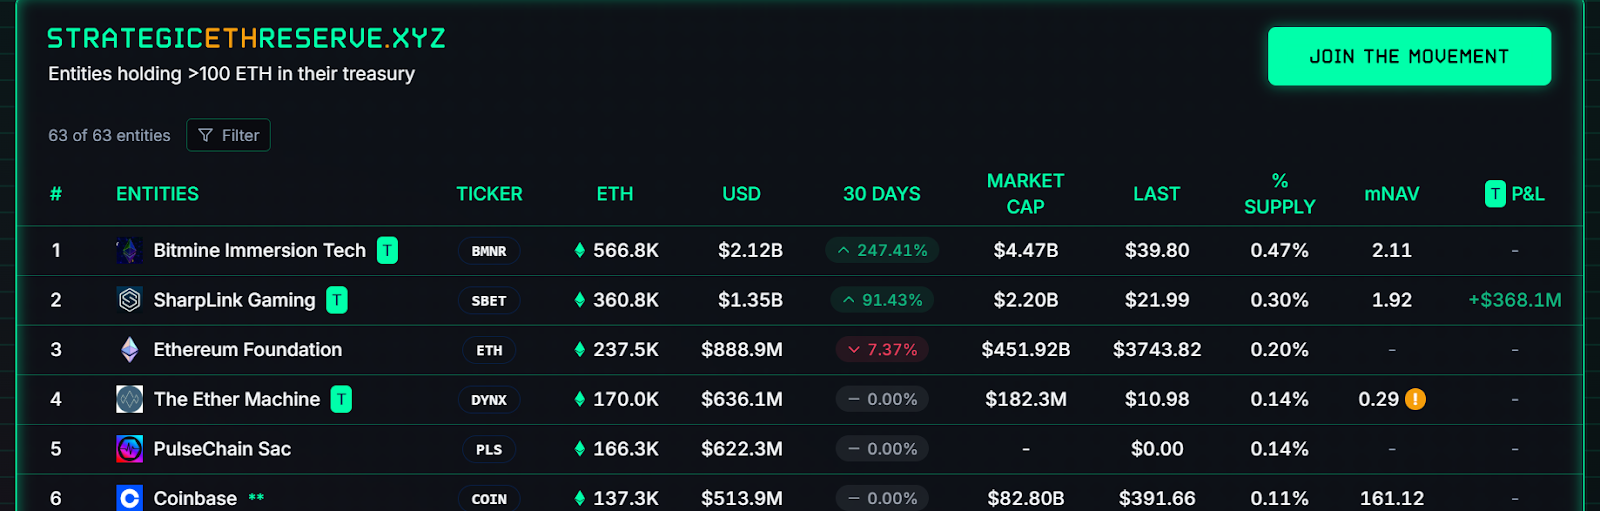The height and width of the screenshot is (511, 1600).
Task: Click the down arrow in the 7.37% badge
Action: (854, 350)
